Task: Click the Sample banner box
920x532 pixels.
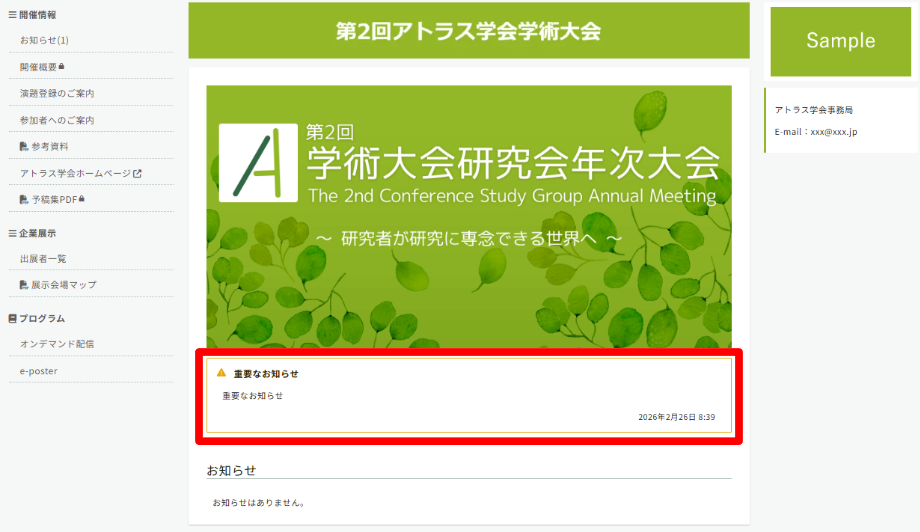Action: (x=840, y=41)
